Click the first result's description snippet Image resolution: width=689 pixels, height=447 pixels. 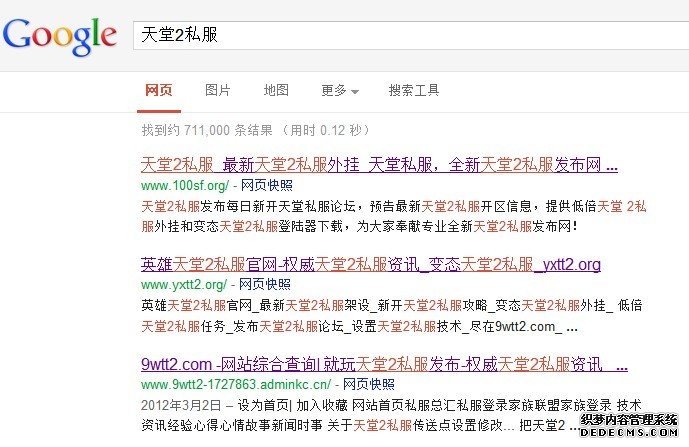[394, 216]
